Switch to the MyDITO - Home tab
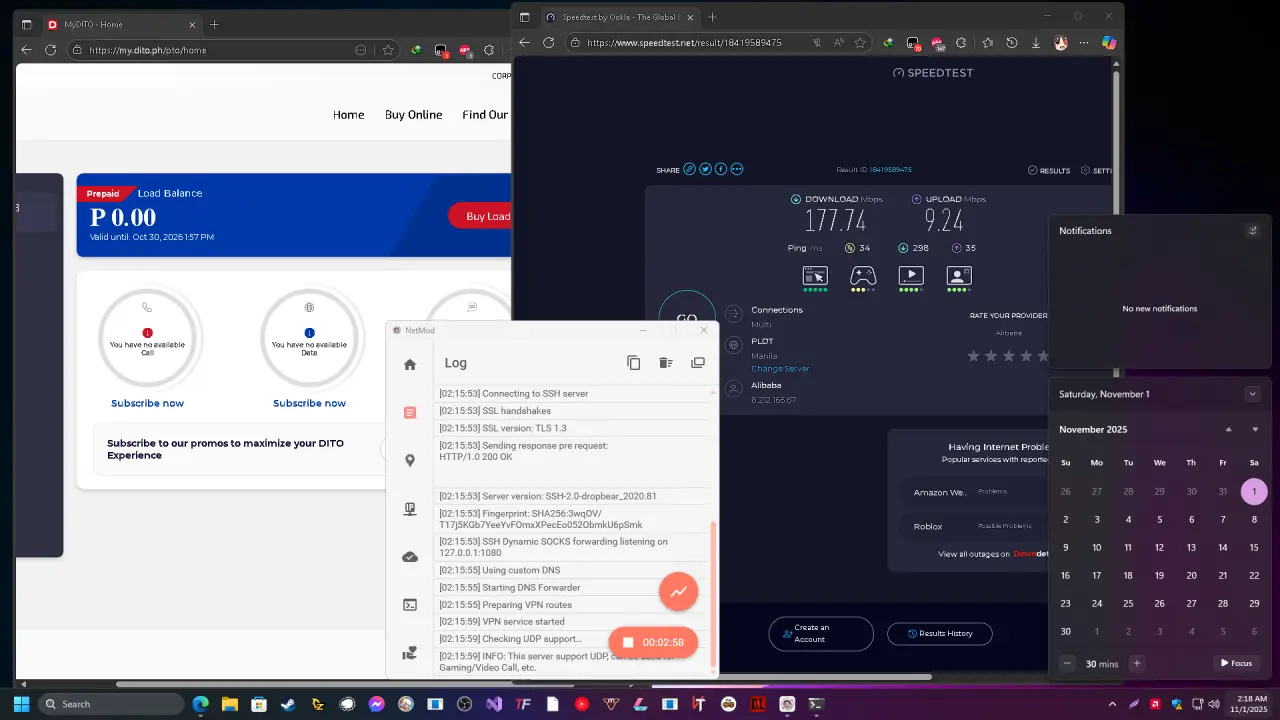The image size is (1280, 720). (120, 24)
